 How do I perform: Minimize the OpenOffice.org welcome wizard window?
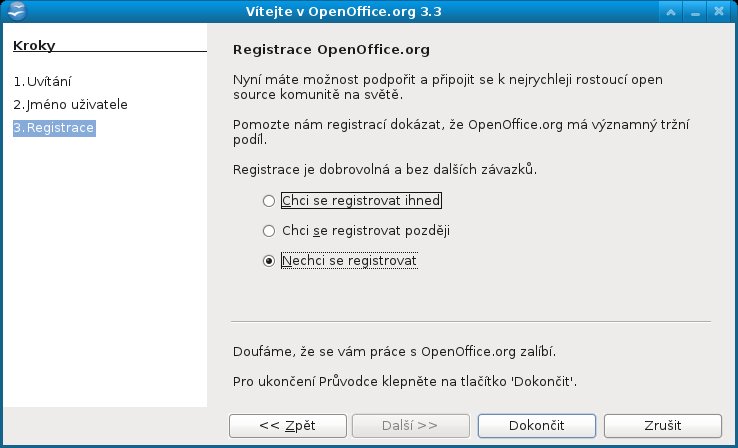(x=695, y=11)
